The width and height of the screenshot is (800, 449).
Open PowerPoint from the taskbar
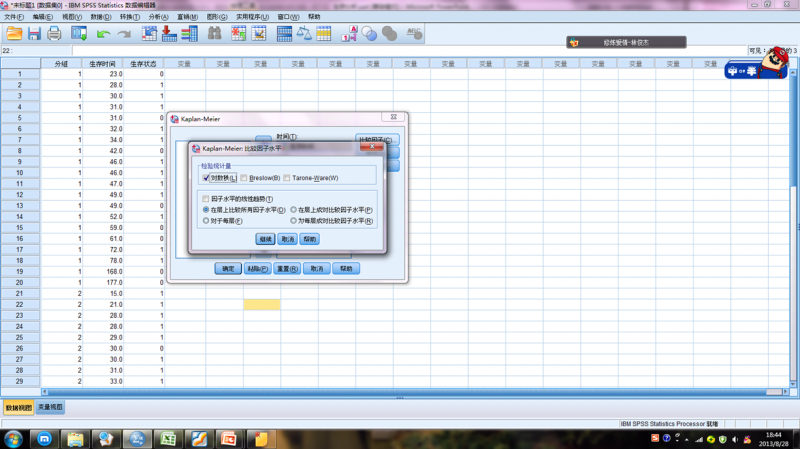(229, 439)
